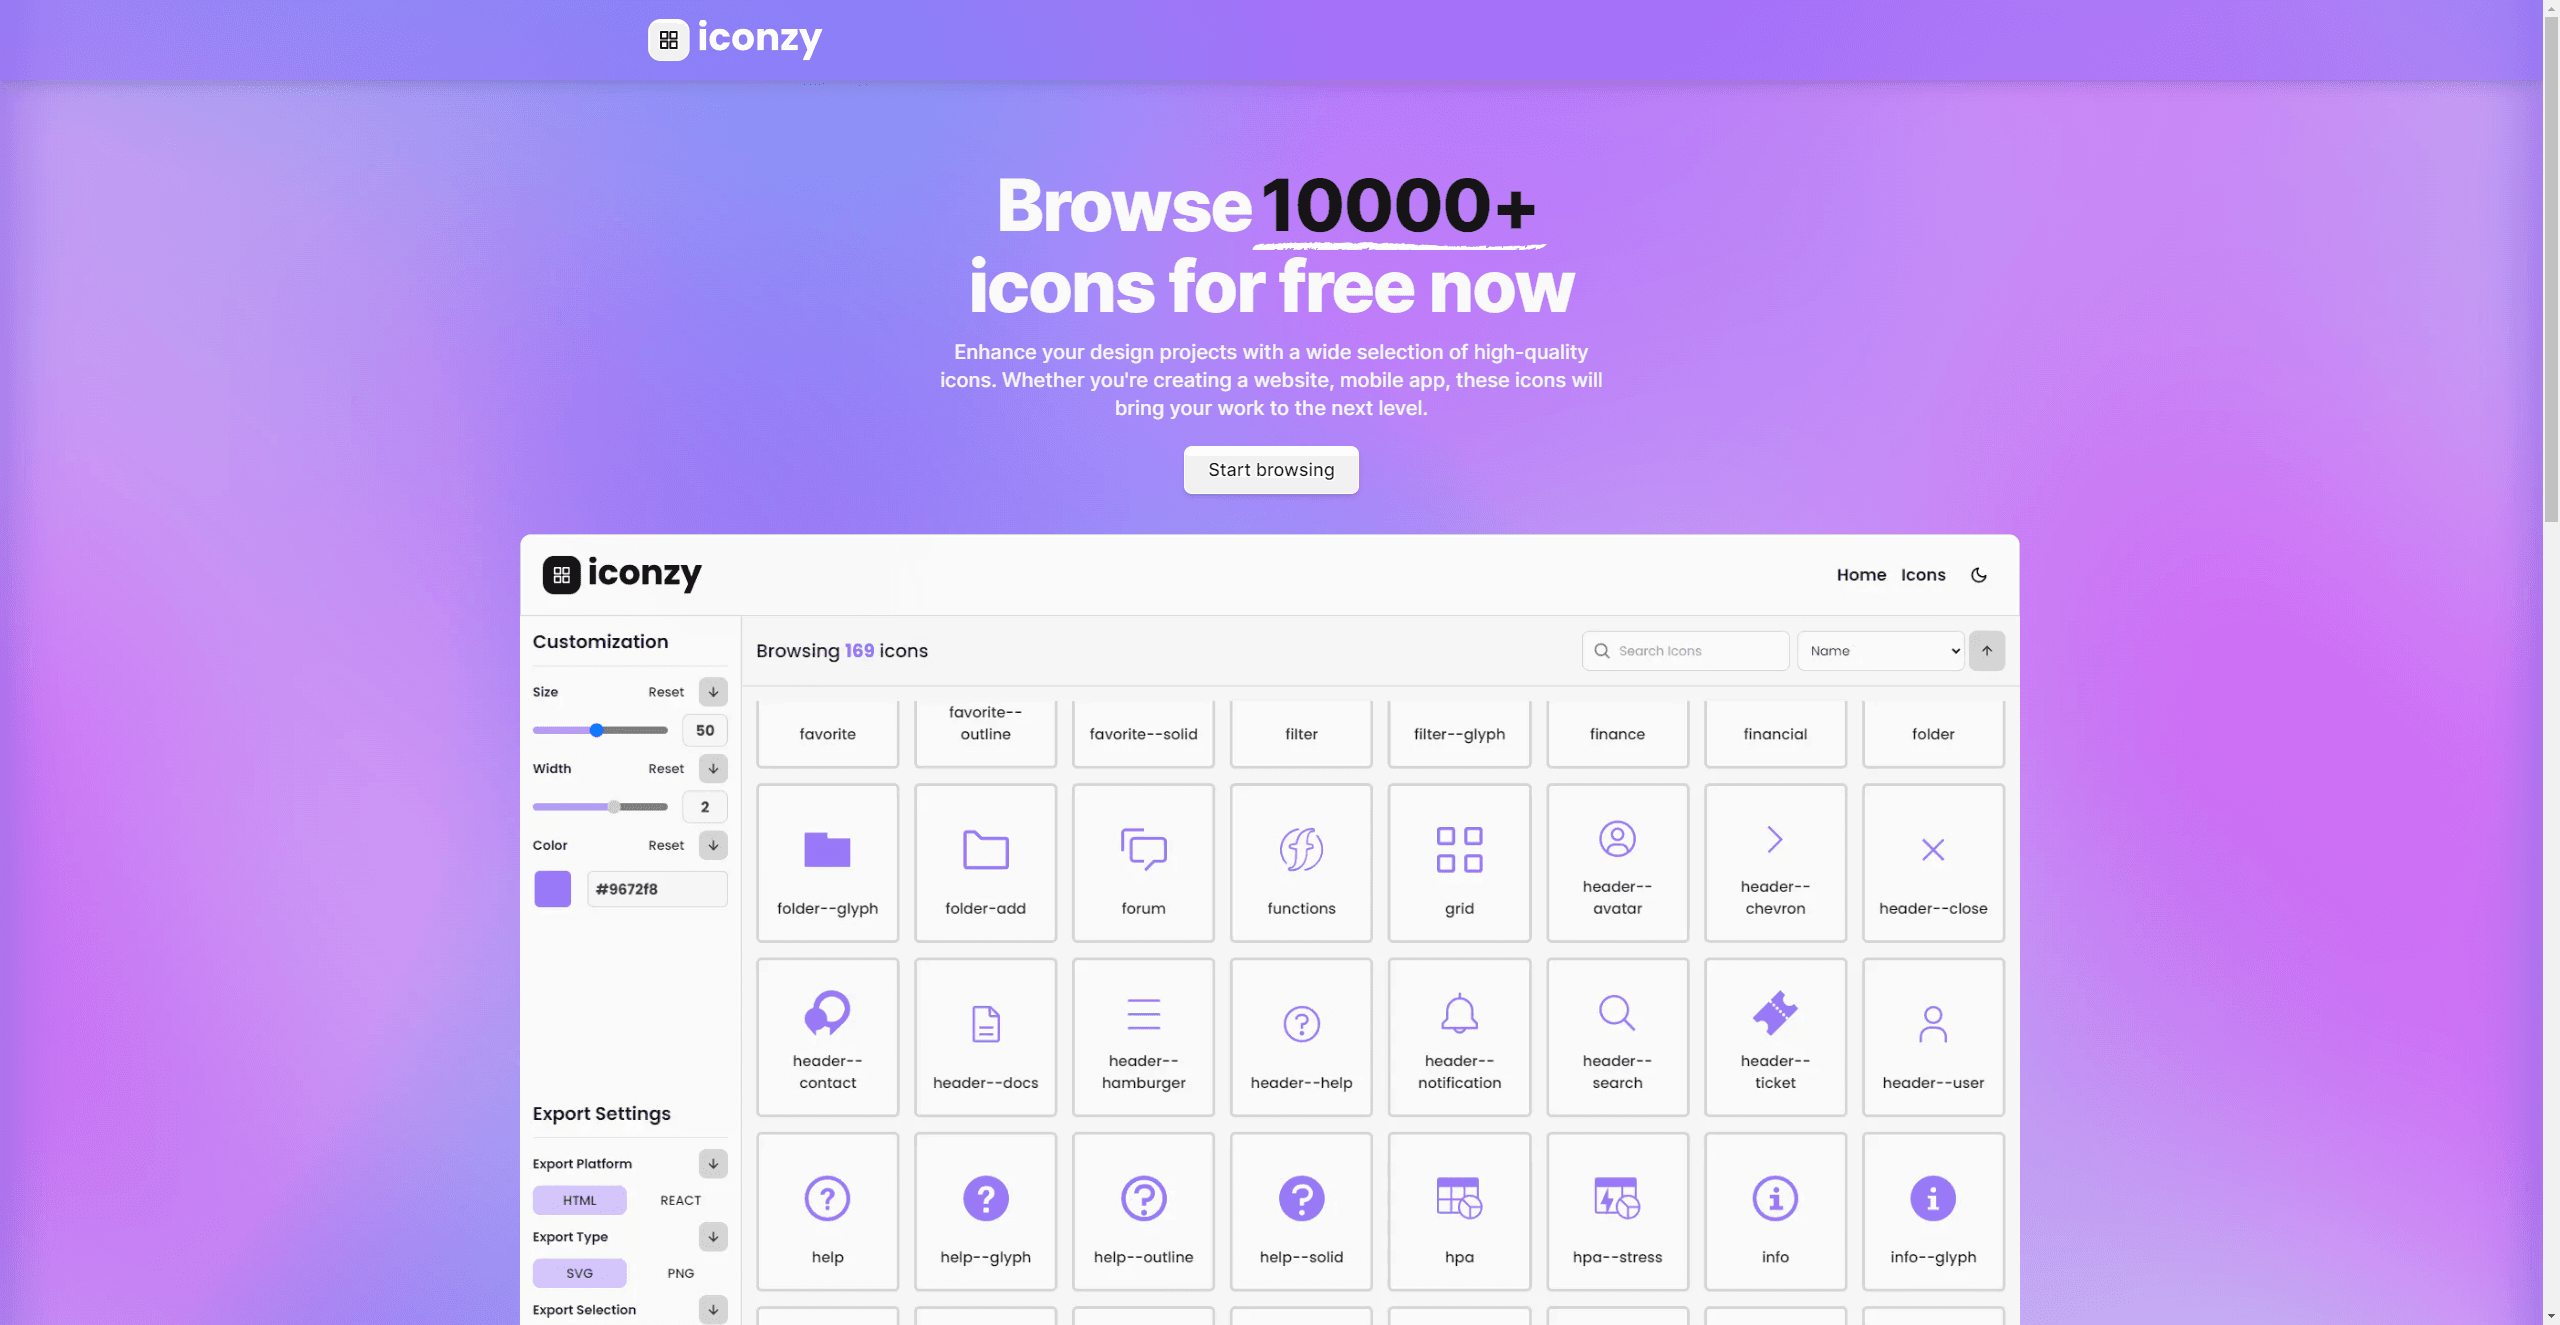Click Reset size control
This screenshot has height=1325, width=2560.
coord(666,691)
